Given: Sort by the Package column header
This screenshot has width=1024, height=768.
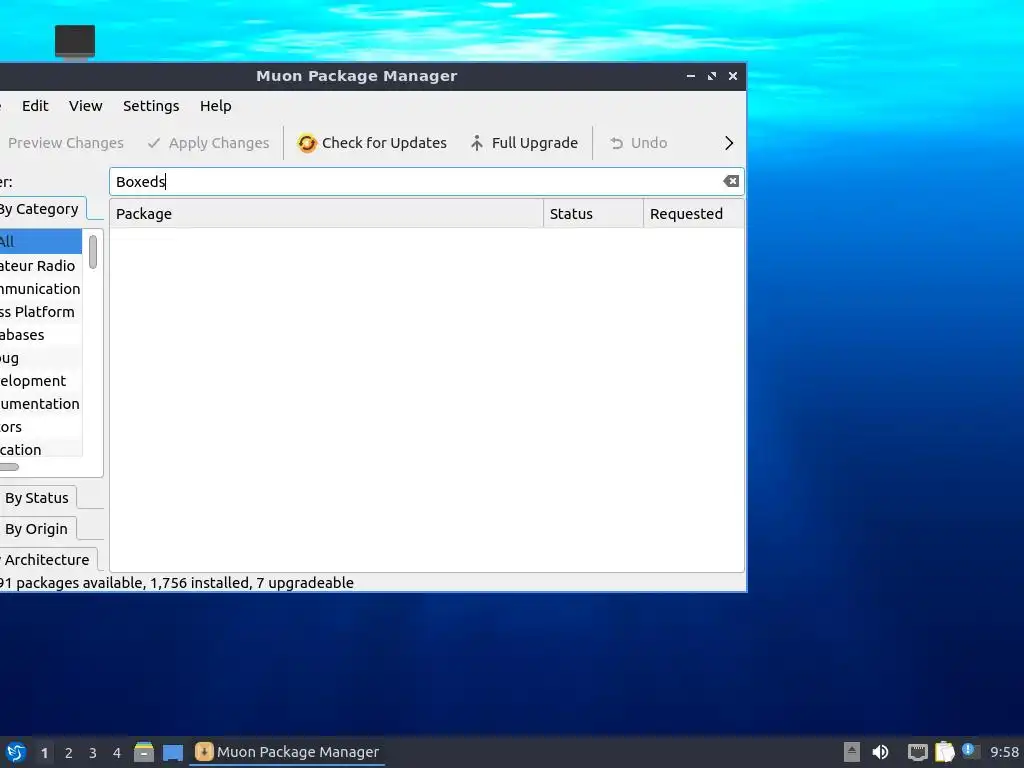Looking at the screenshot, I should [x=326, y=214].
